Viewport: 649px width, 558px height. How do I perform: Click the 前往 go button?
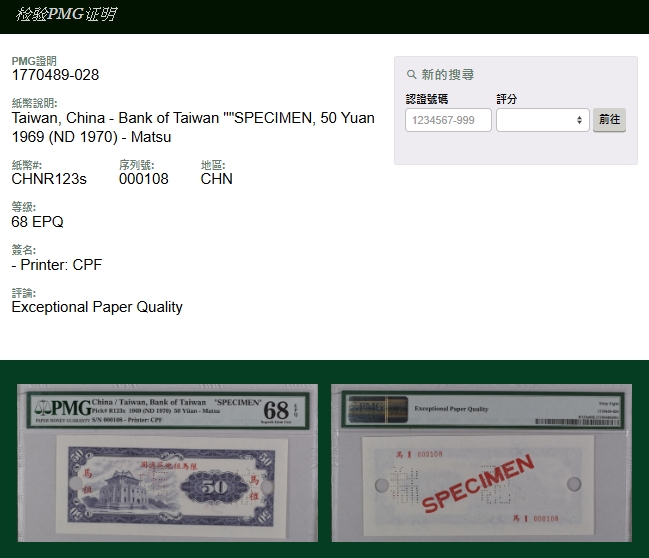[x=609, y=120]
